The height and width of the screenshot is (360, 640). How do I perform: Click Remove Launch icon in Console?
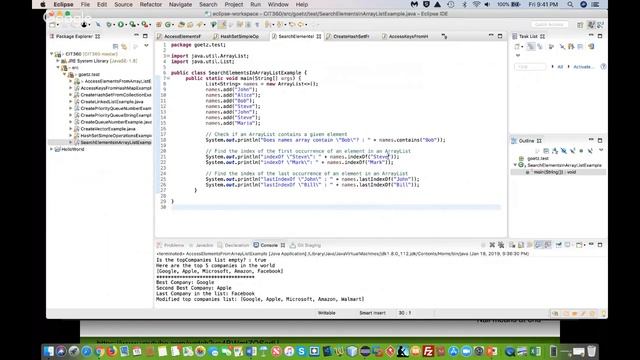tap(492, 245)
